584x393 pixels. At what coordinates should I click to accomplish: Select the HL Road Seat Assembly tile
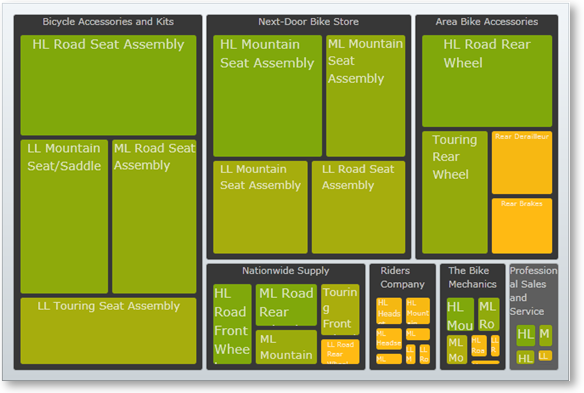pyautogui.click(x=108, y=85)
